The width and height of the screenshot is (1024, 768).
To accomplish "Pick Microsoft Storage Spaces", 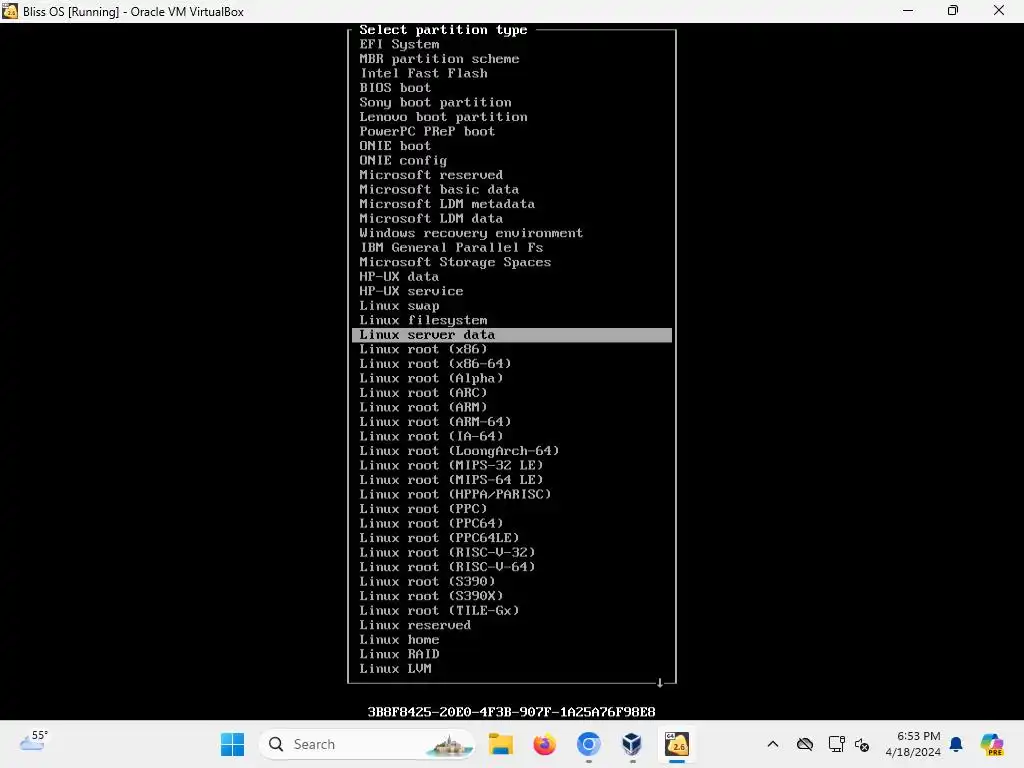I will pos(455,262).
